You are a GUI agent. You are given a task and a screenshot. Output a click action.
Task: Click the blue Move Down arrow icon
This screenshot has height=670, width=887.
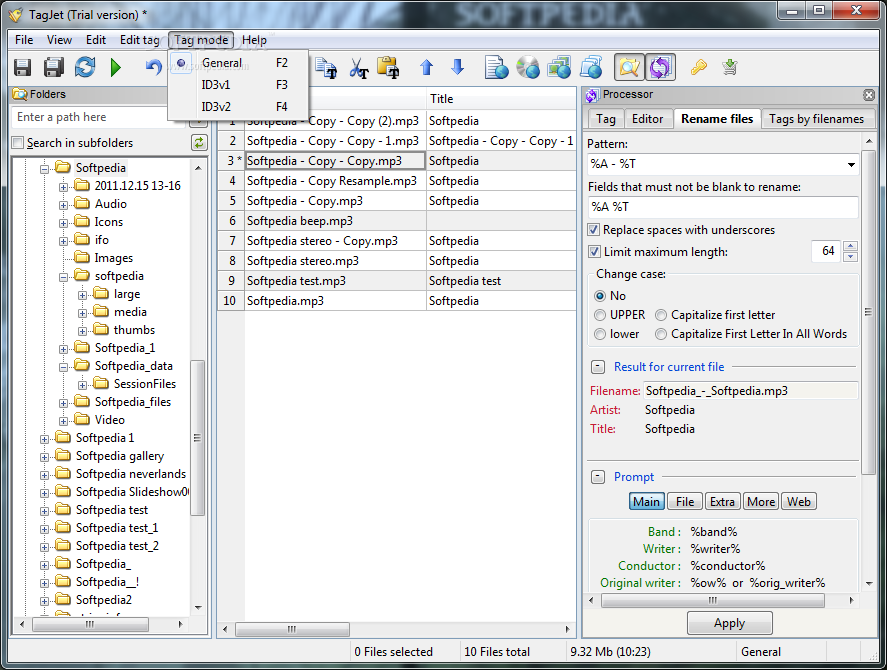tap(458, 67)
